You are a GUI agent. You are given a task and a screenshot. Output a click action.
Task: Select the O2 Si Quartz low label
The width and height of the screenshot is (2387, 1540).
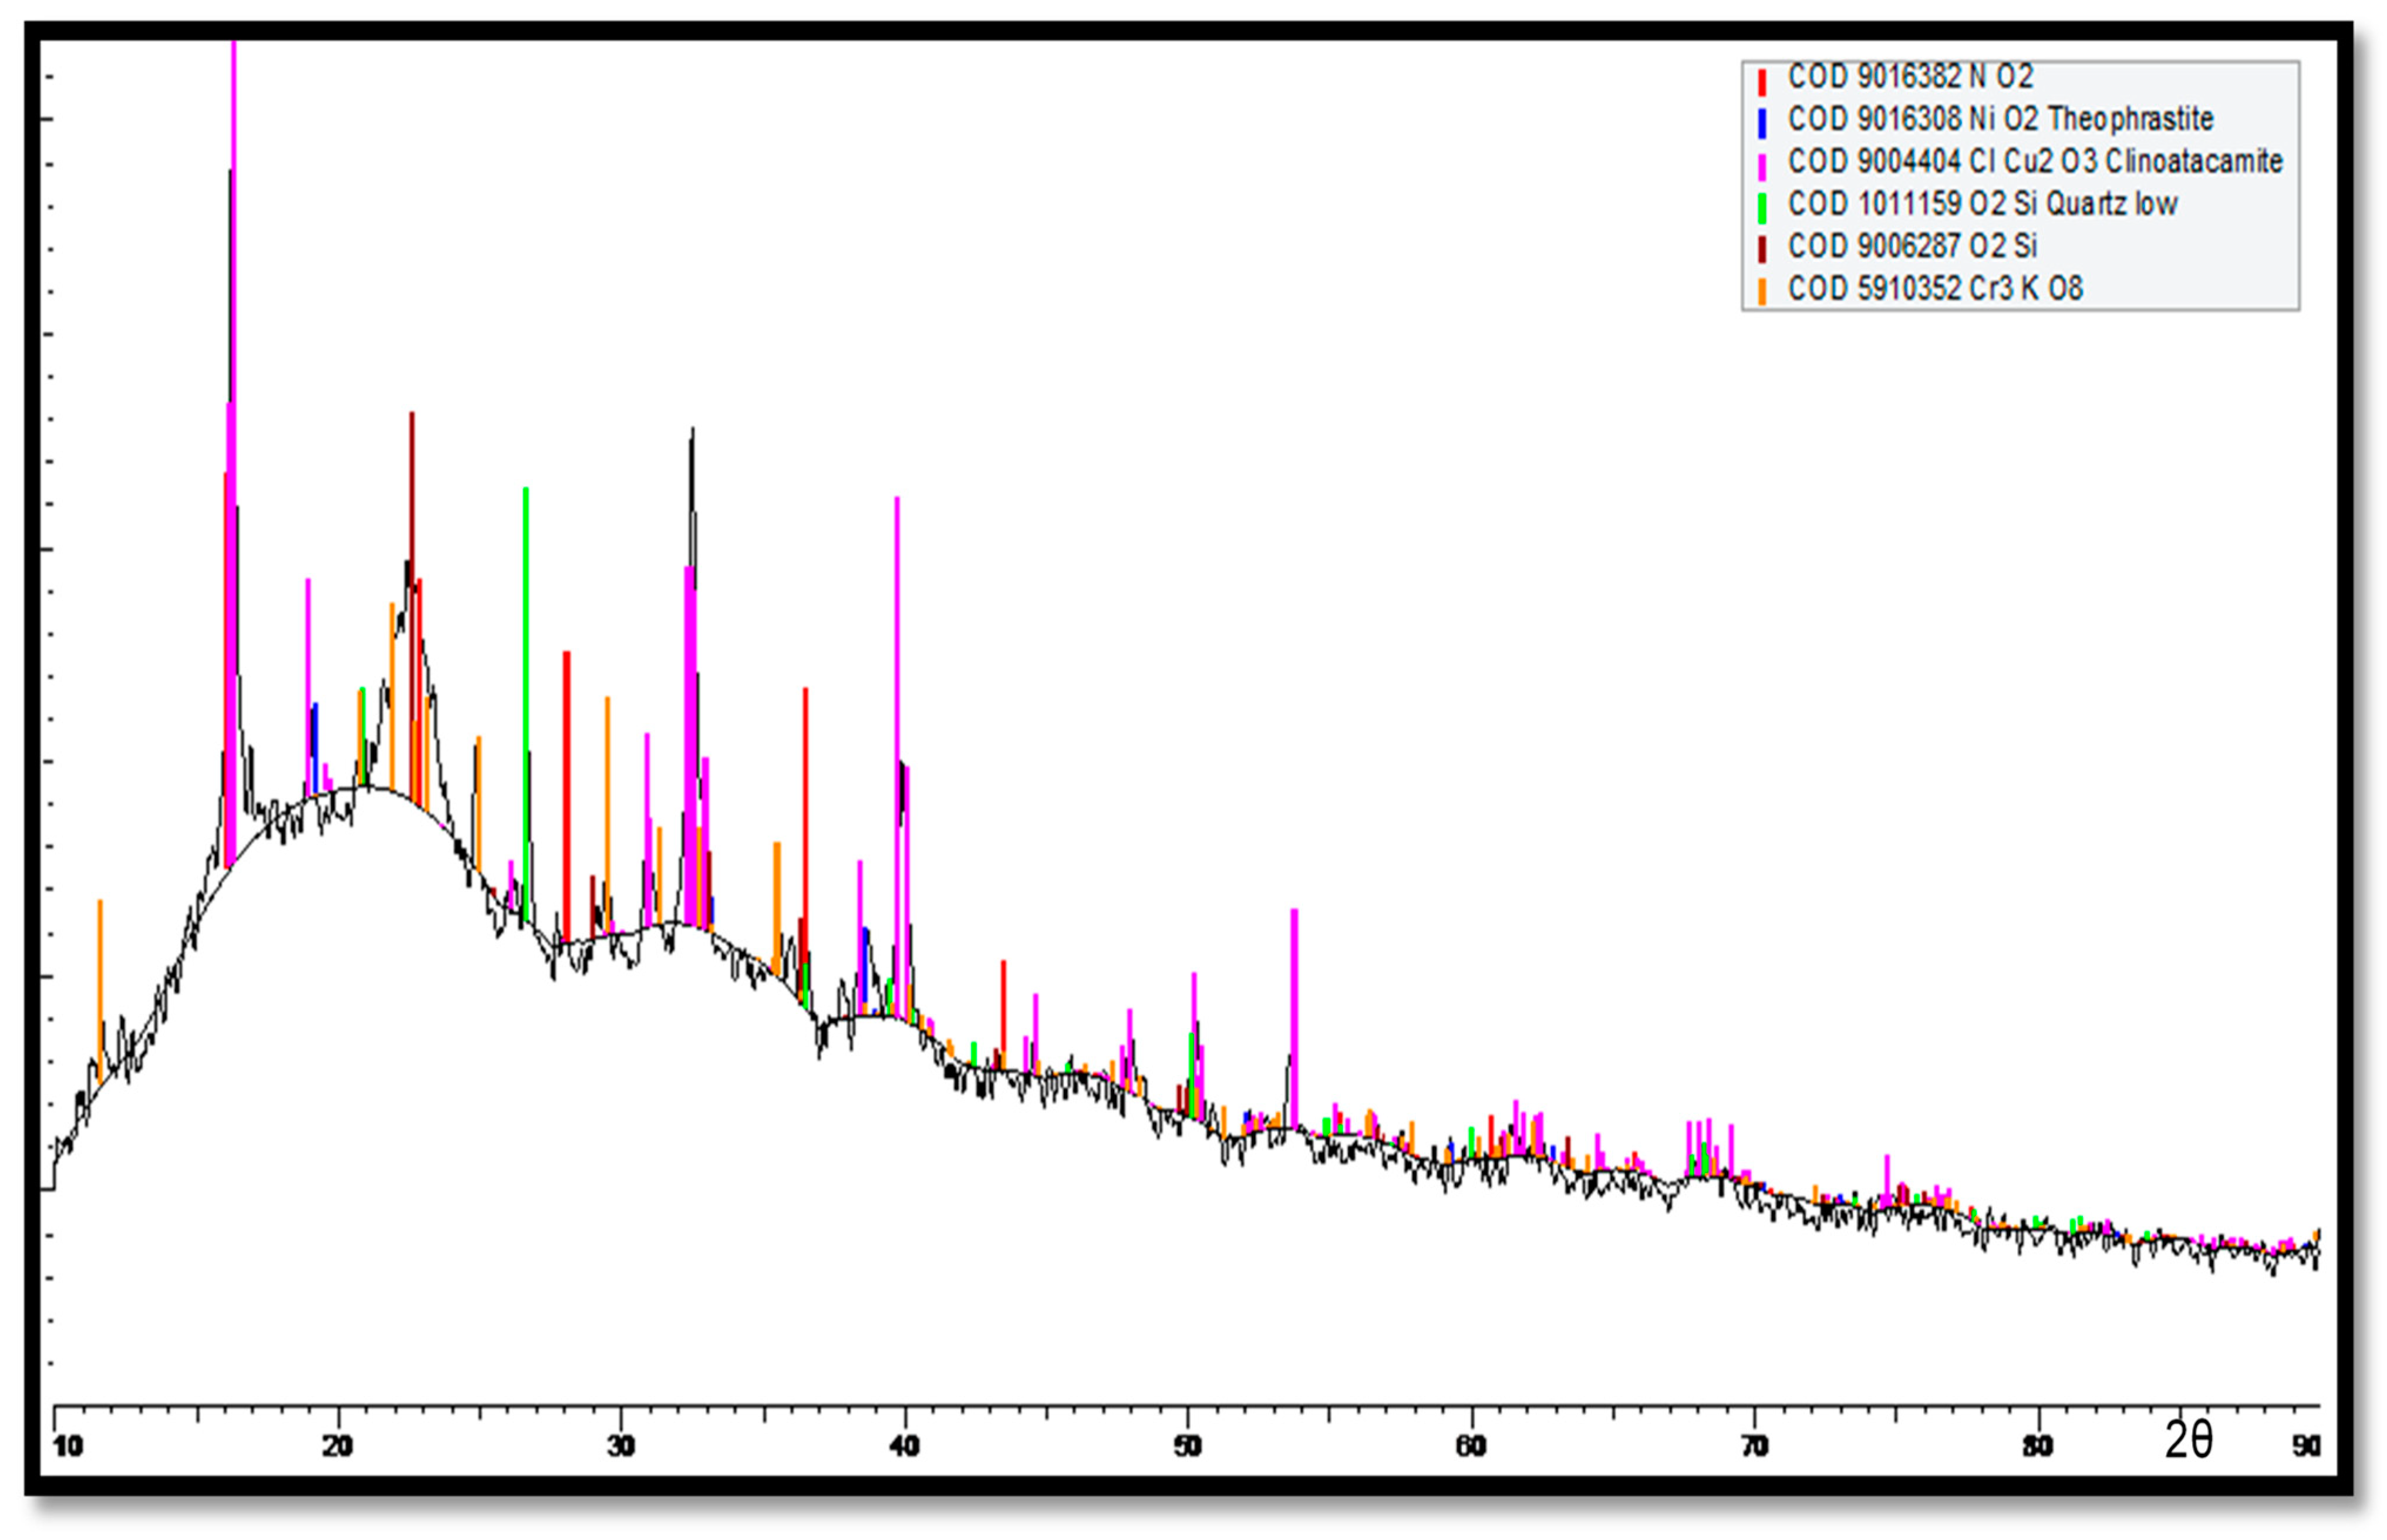click(x=1982, y=204)
